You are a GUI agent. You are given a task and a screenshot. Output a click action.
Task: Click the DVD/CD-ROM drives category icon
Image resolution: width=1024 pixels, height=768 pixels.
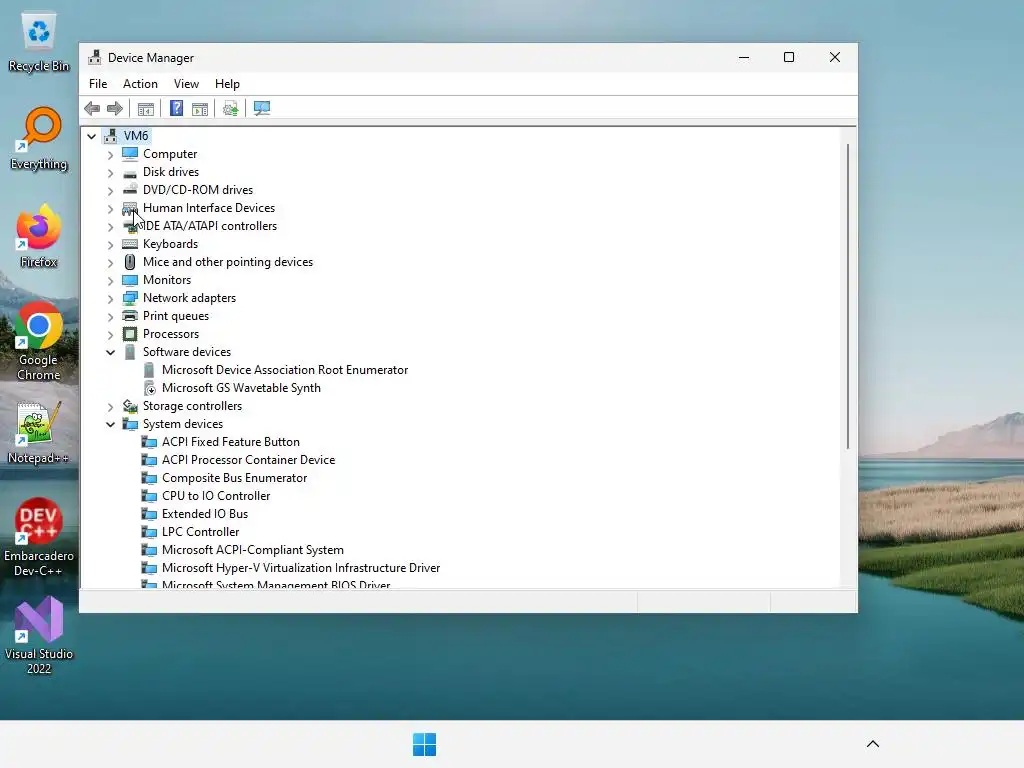(x=130, y=190)
